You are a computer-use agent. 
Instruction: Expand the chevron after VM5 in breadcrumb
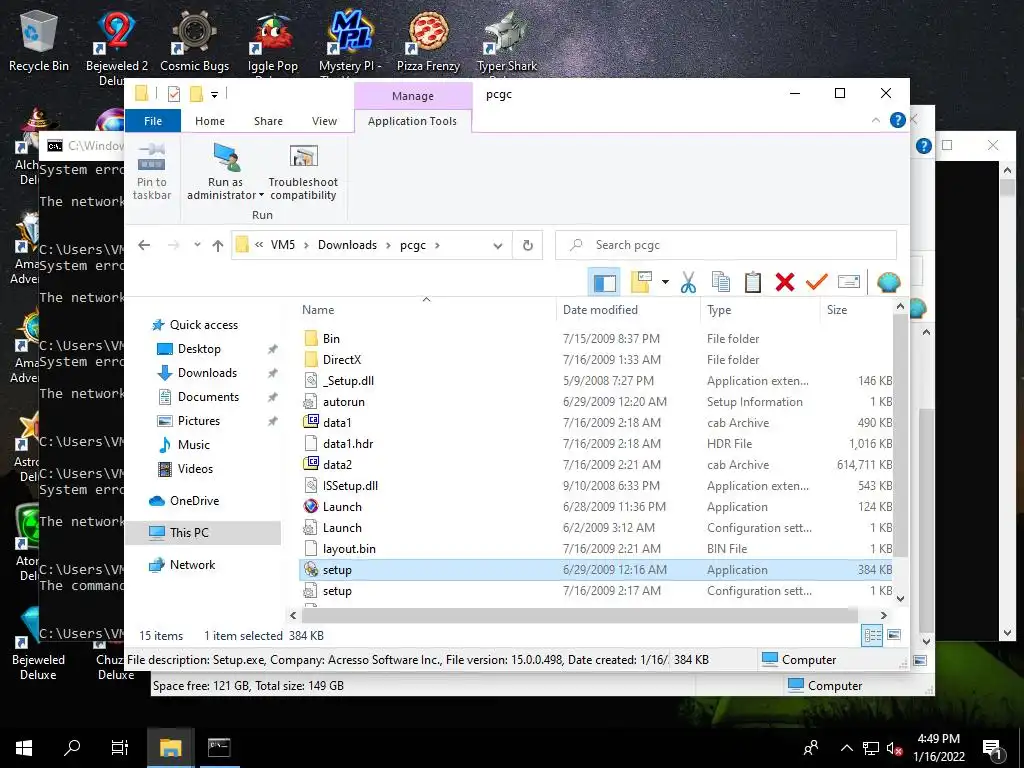(x=306, y=246)
